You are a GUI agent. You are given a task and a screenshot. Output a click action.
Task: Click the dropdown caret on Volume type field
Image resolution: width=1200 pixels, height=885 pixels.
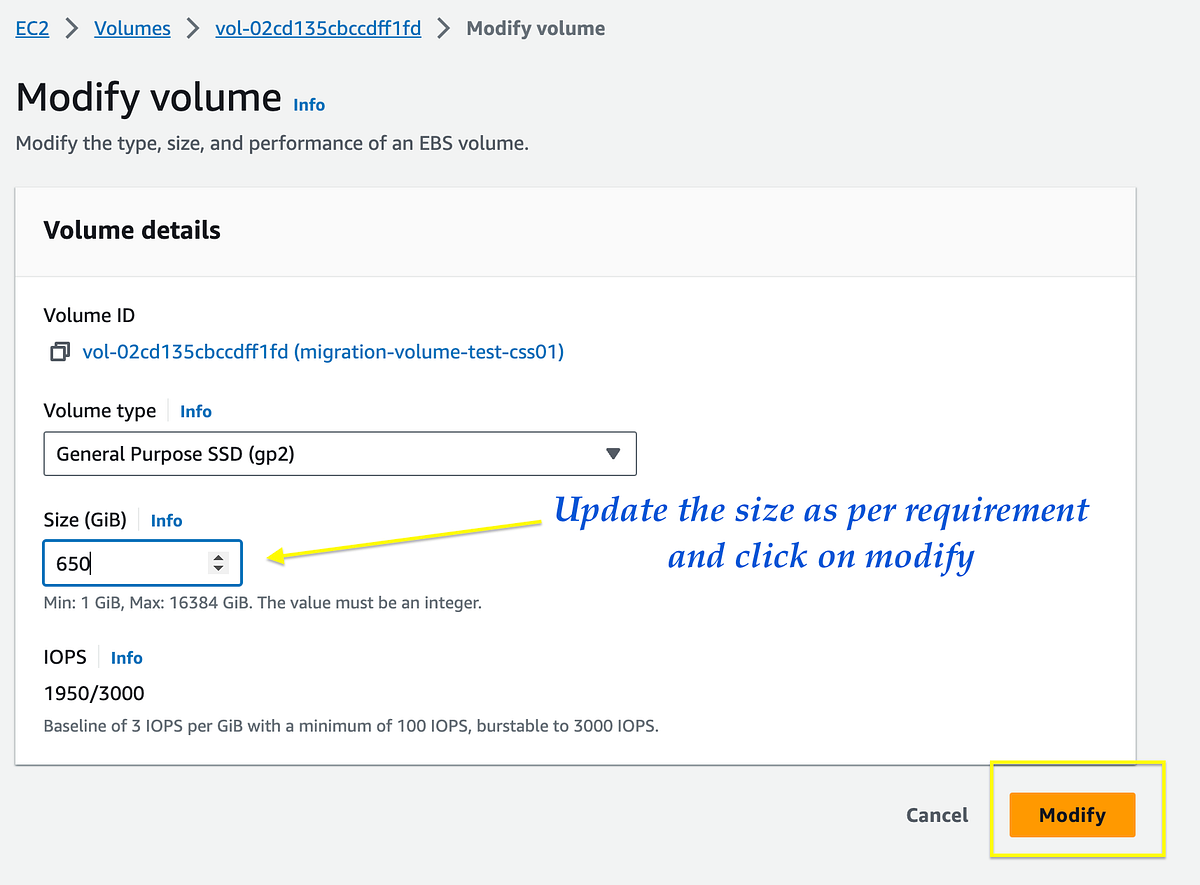click(613, 453)
